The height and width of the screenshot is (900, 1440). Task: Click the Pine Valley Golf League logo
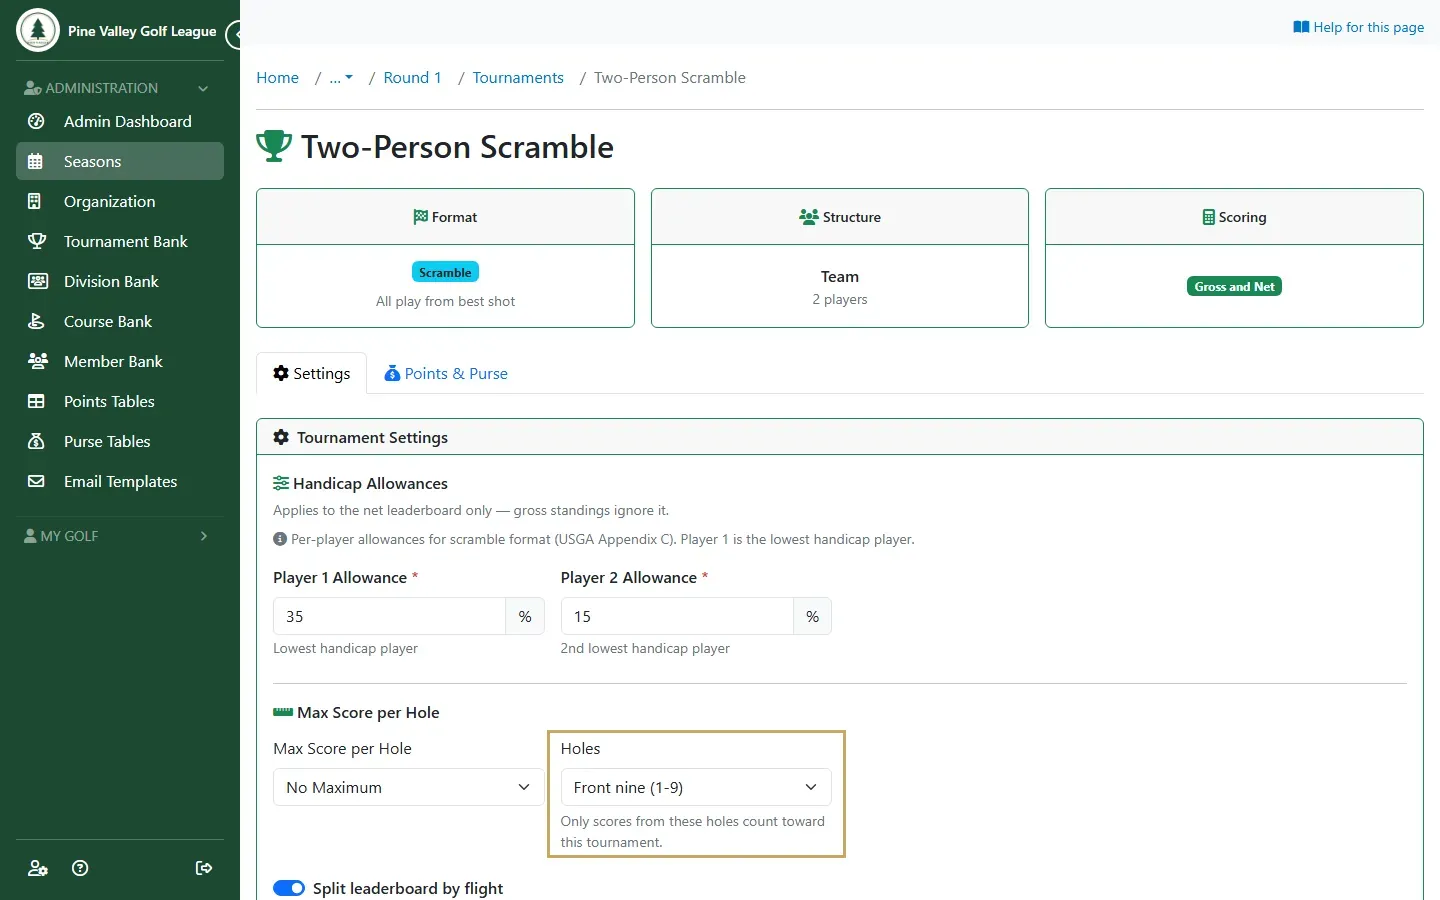(x=38, y=31)
